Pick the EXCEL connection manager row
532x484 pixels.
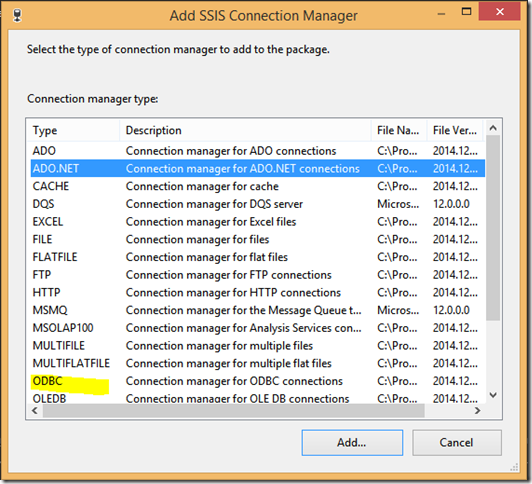pos(258,221)
